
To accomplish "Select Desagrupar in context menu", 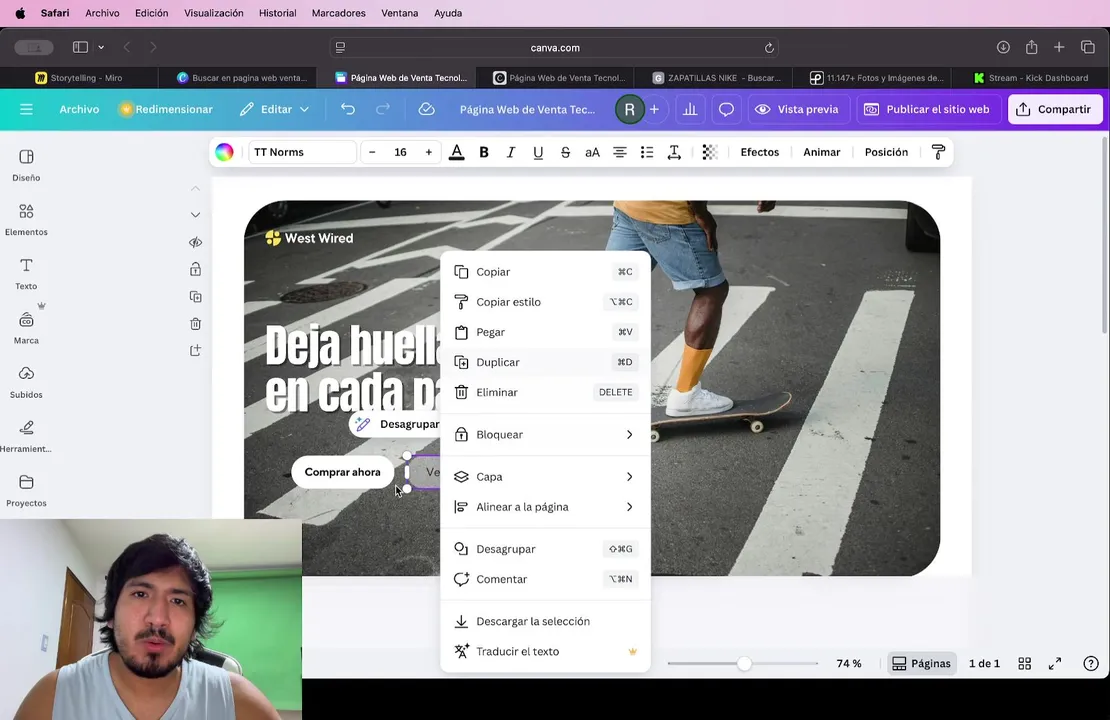I will 545,549.
